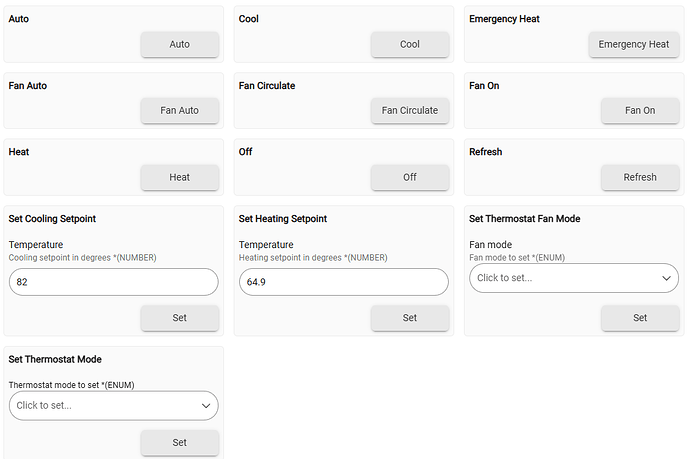Turn the thermostat Off with its button

tap(410, 177)
